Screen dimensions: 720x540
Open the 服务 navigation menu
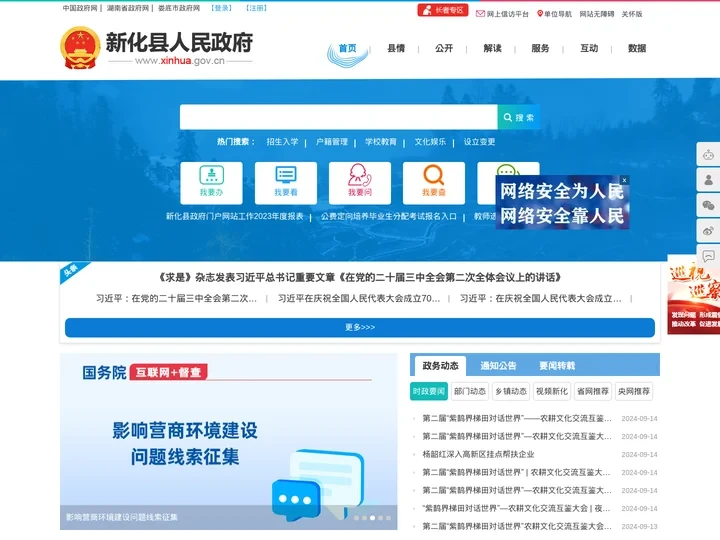540,48
